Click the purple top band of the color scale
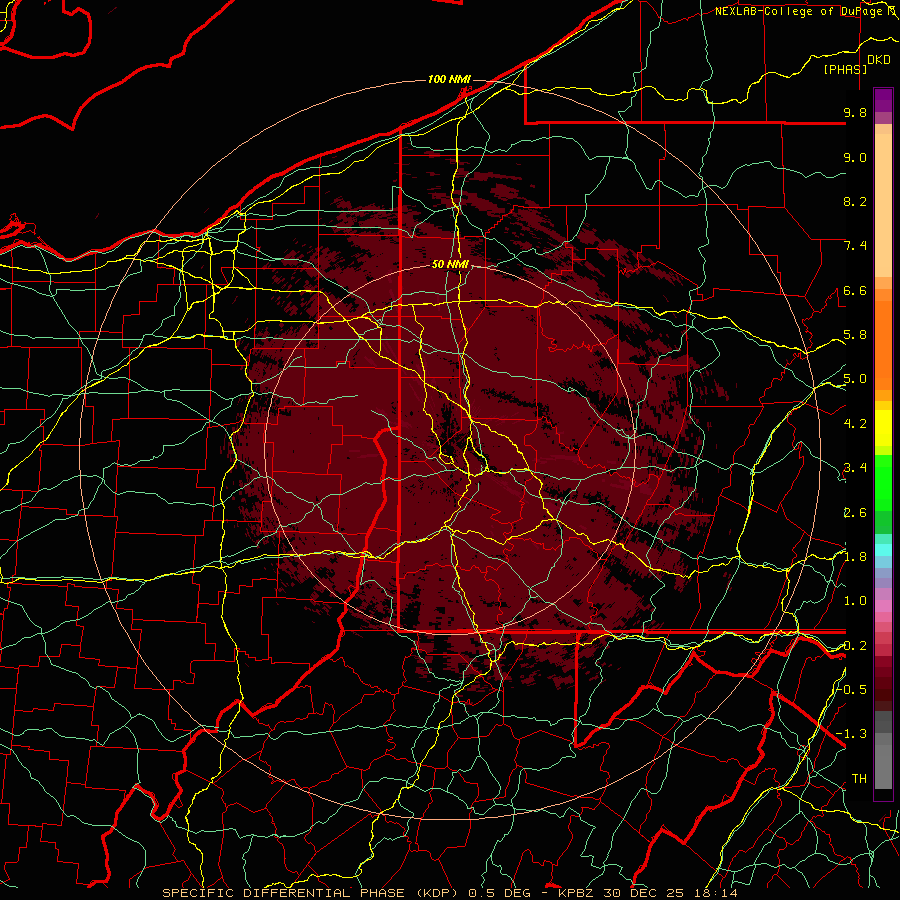Screen dimensions: 900x900 883,100
